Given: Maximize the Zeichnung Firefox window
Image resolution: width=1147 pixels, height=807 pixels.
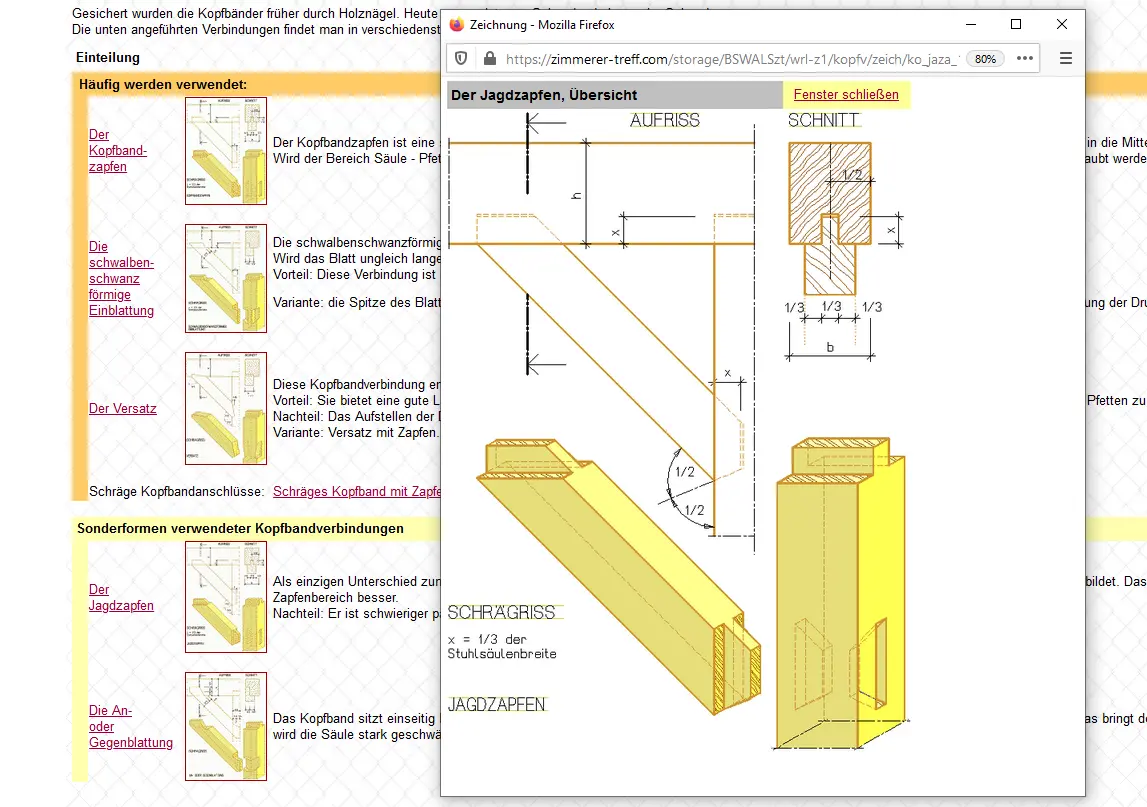Looking at the screenshot, I should pos(1016,24).
